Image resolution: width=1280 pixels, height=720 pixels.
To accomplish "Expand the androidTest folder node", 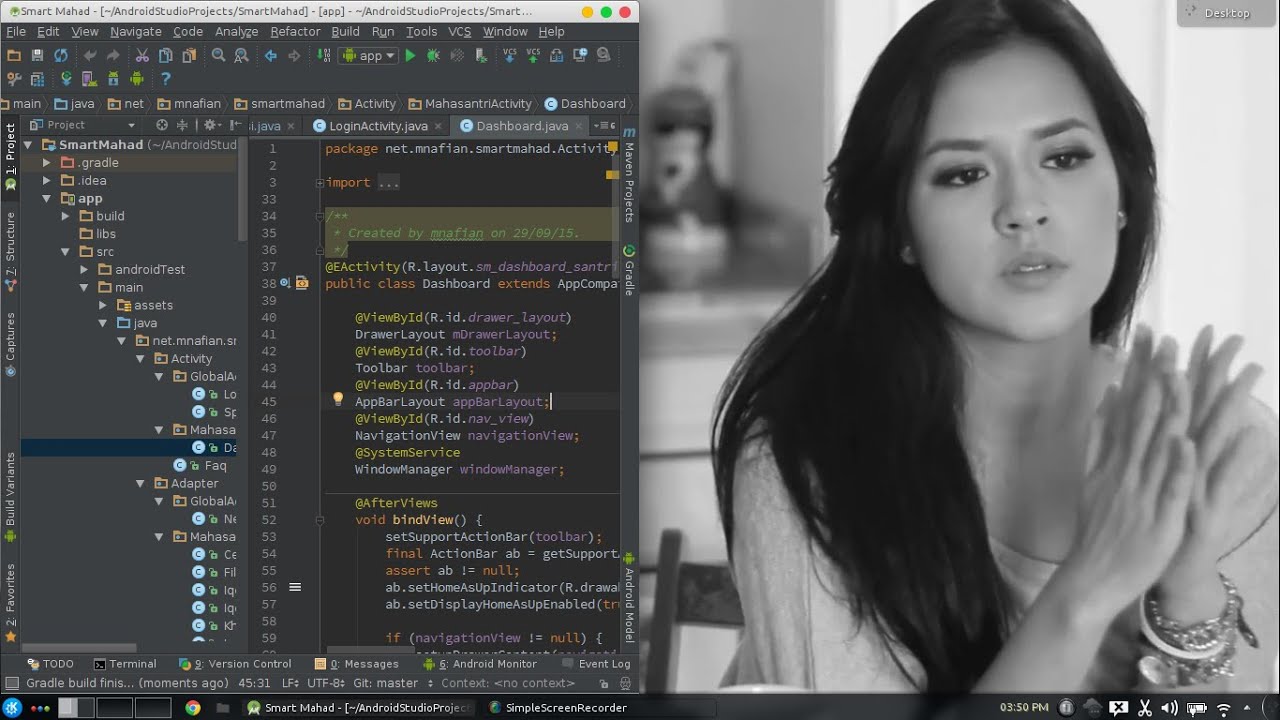I will point(84,270).
